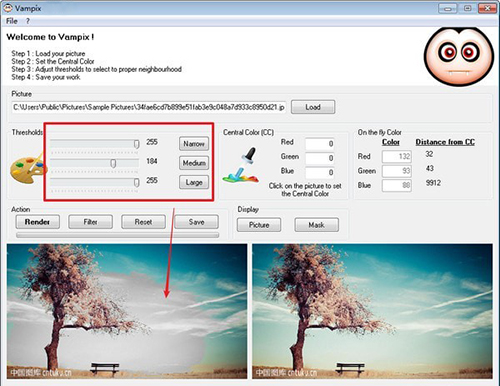The height and width of the screenshot is (386, 500).
Task: Click the color dropper icon
Action: point(242,166)
